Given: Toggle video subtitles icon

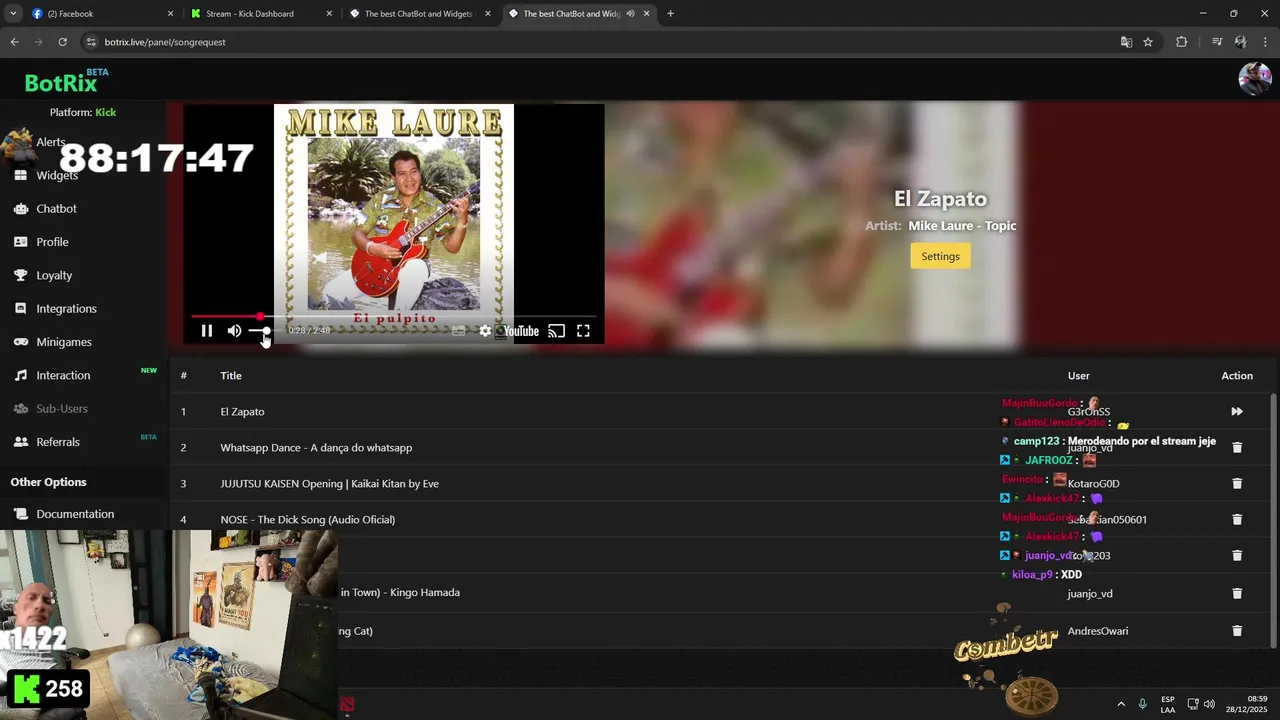Looking at the screenshot, I should tap(459, 331).
